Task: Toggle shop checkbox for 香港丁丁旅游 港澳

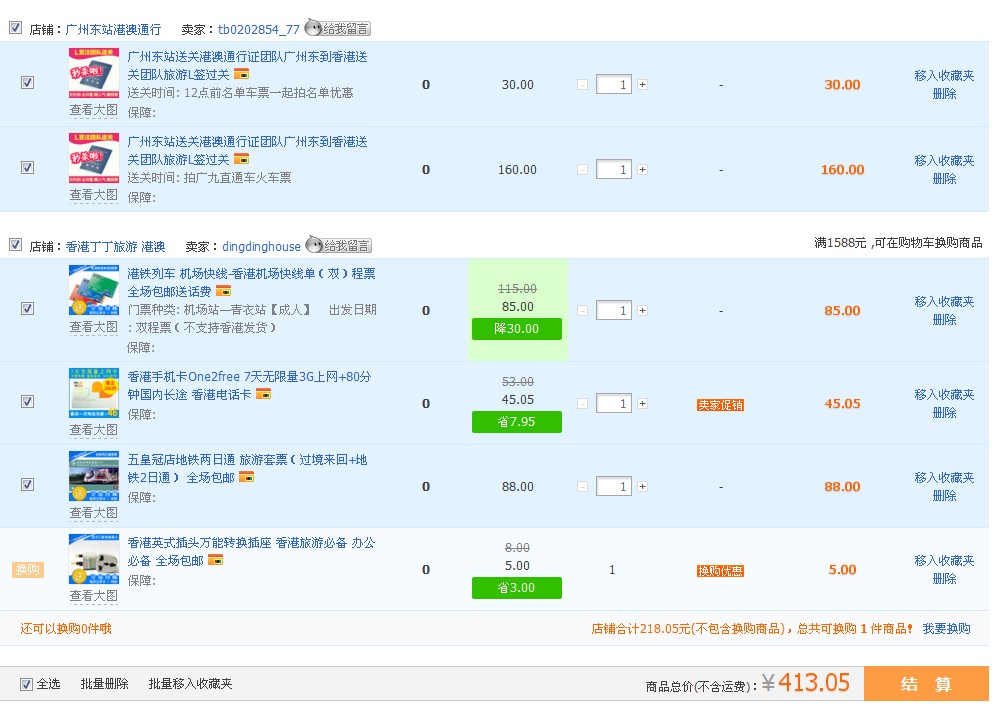Action: click(x=15, y=245)
